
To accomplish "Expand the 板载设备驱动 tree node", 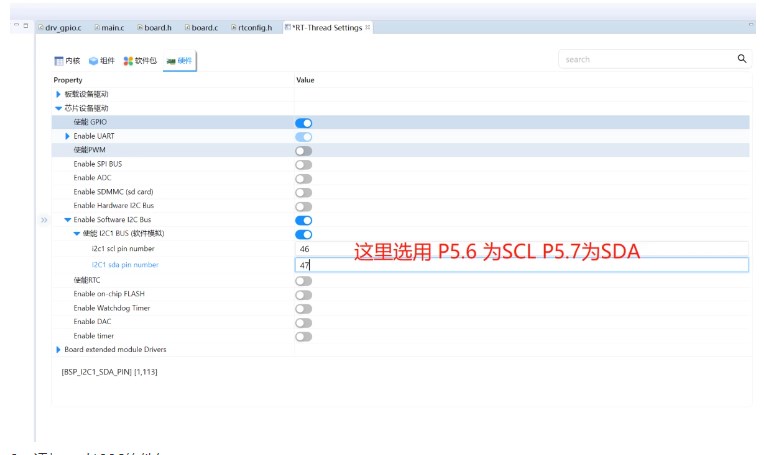I will 58,94.
